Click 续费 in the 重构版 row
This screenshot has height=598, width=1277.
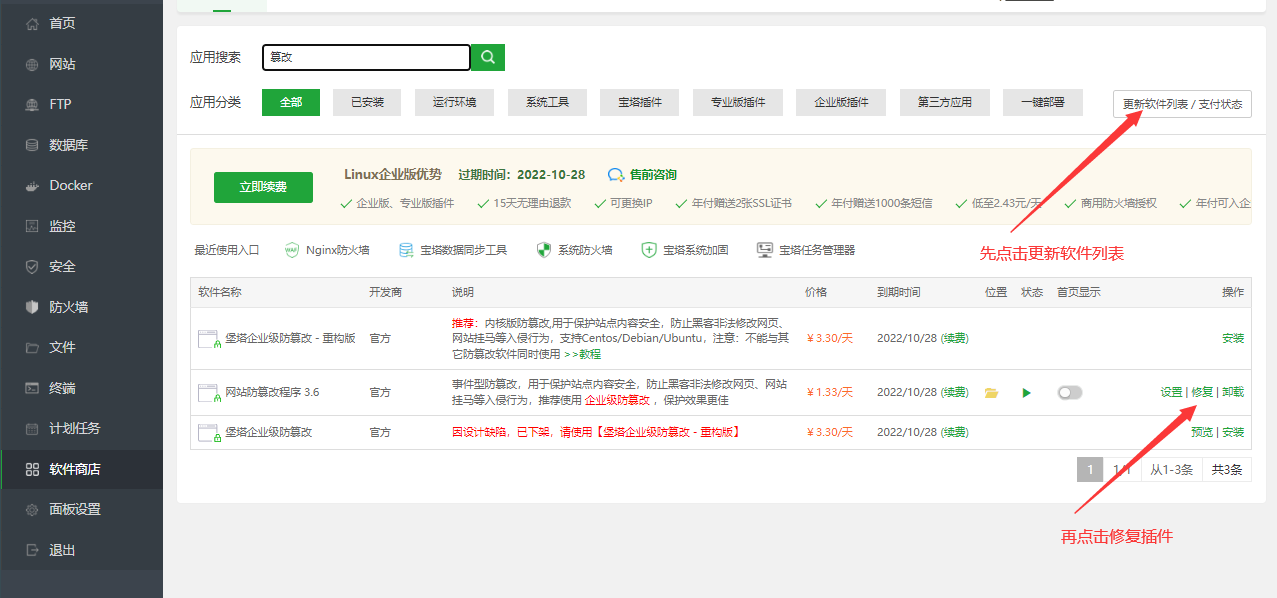tap(955, 339)
